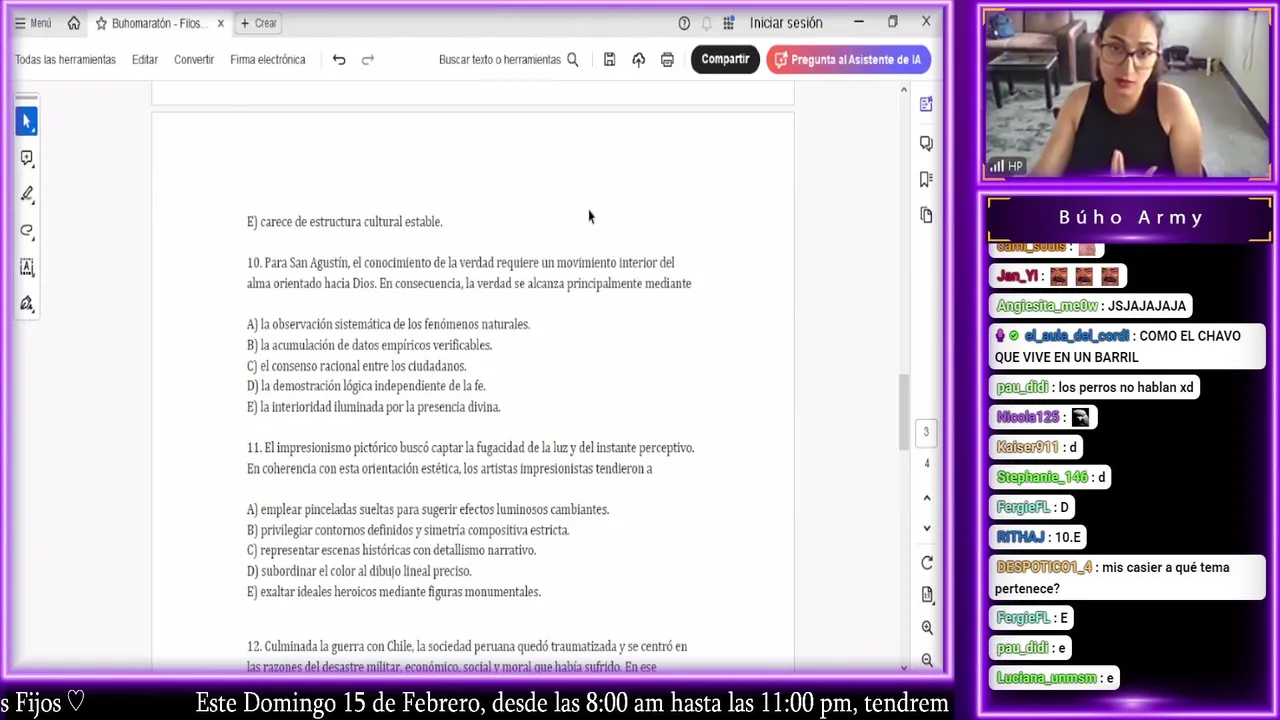The height and width of the screenshot is (720, 1280).
Task: Click the + Crear button
Action: [x=259, y=23]
